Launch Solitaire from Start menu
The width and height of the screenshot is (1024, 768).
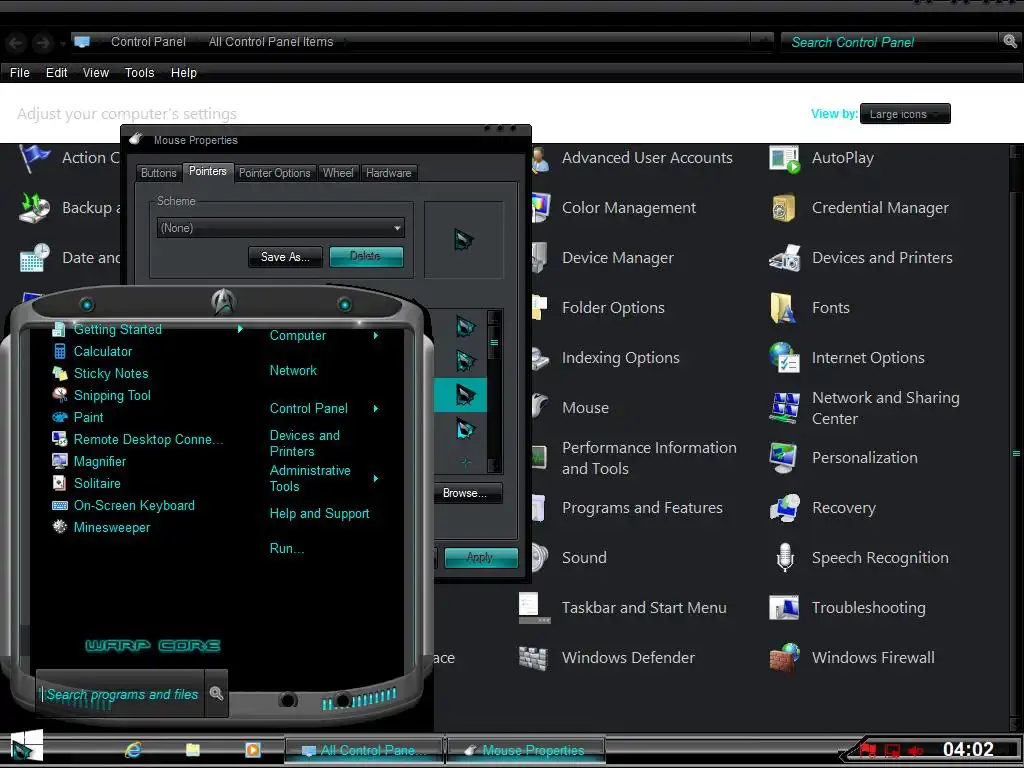(x=97, y=483)
